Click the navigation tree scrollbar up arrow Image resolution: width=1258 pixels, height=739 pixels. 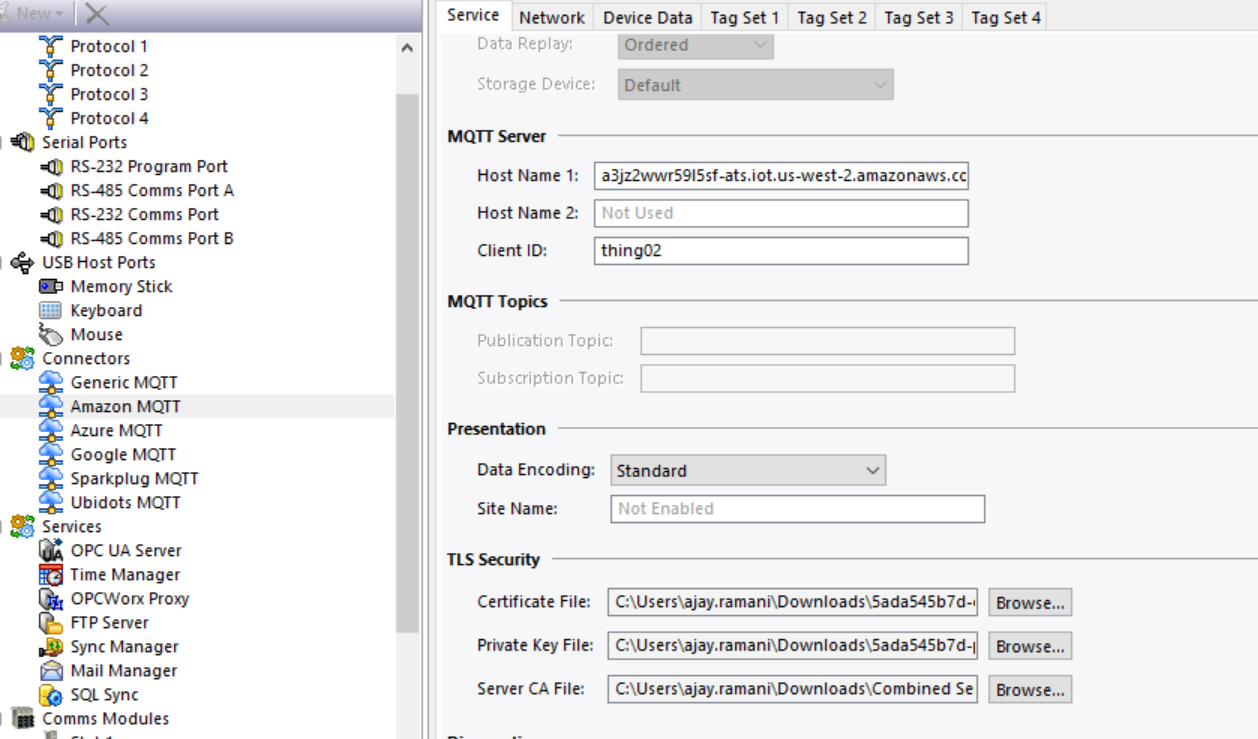406,47
